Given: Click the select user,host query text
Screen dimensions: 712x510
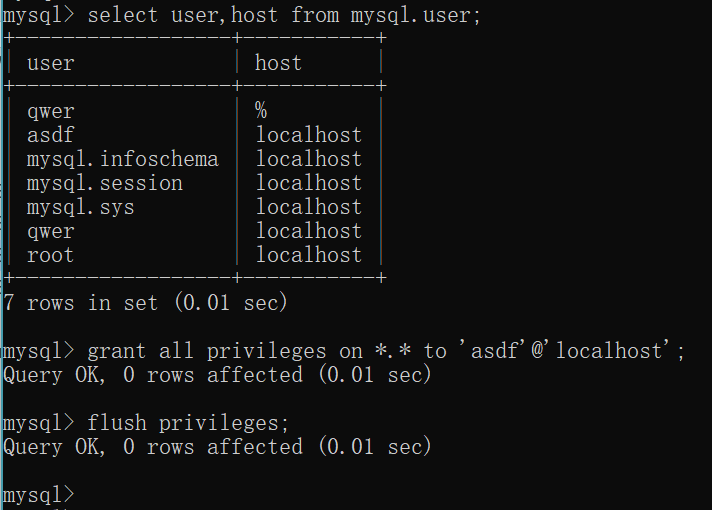Looking at the screenshot, I should pos(284,15).
